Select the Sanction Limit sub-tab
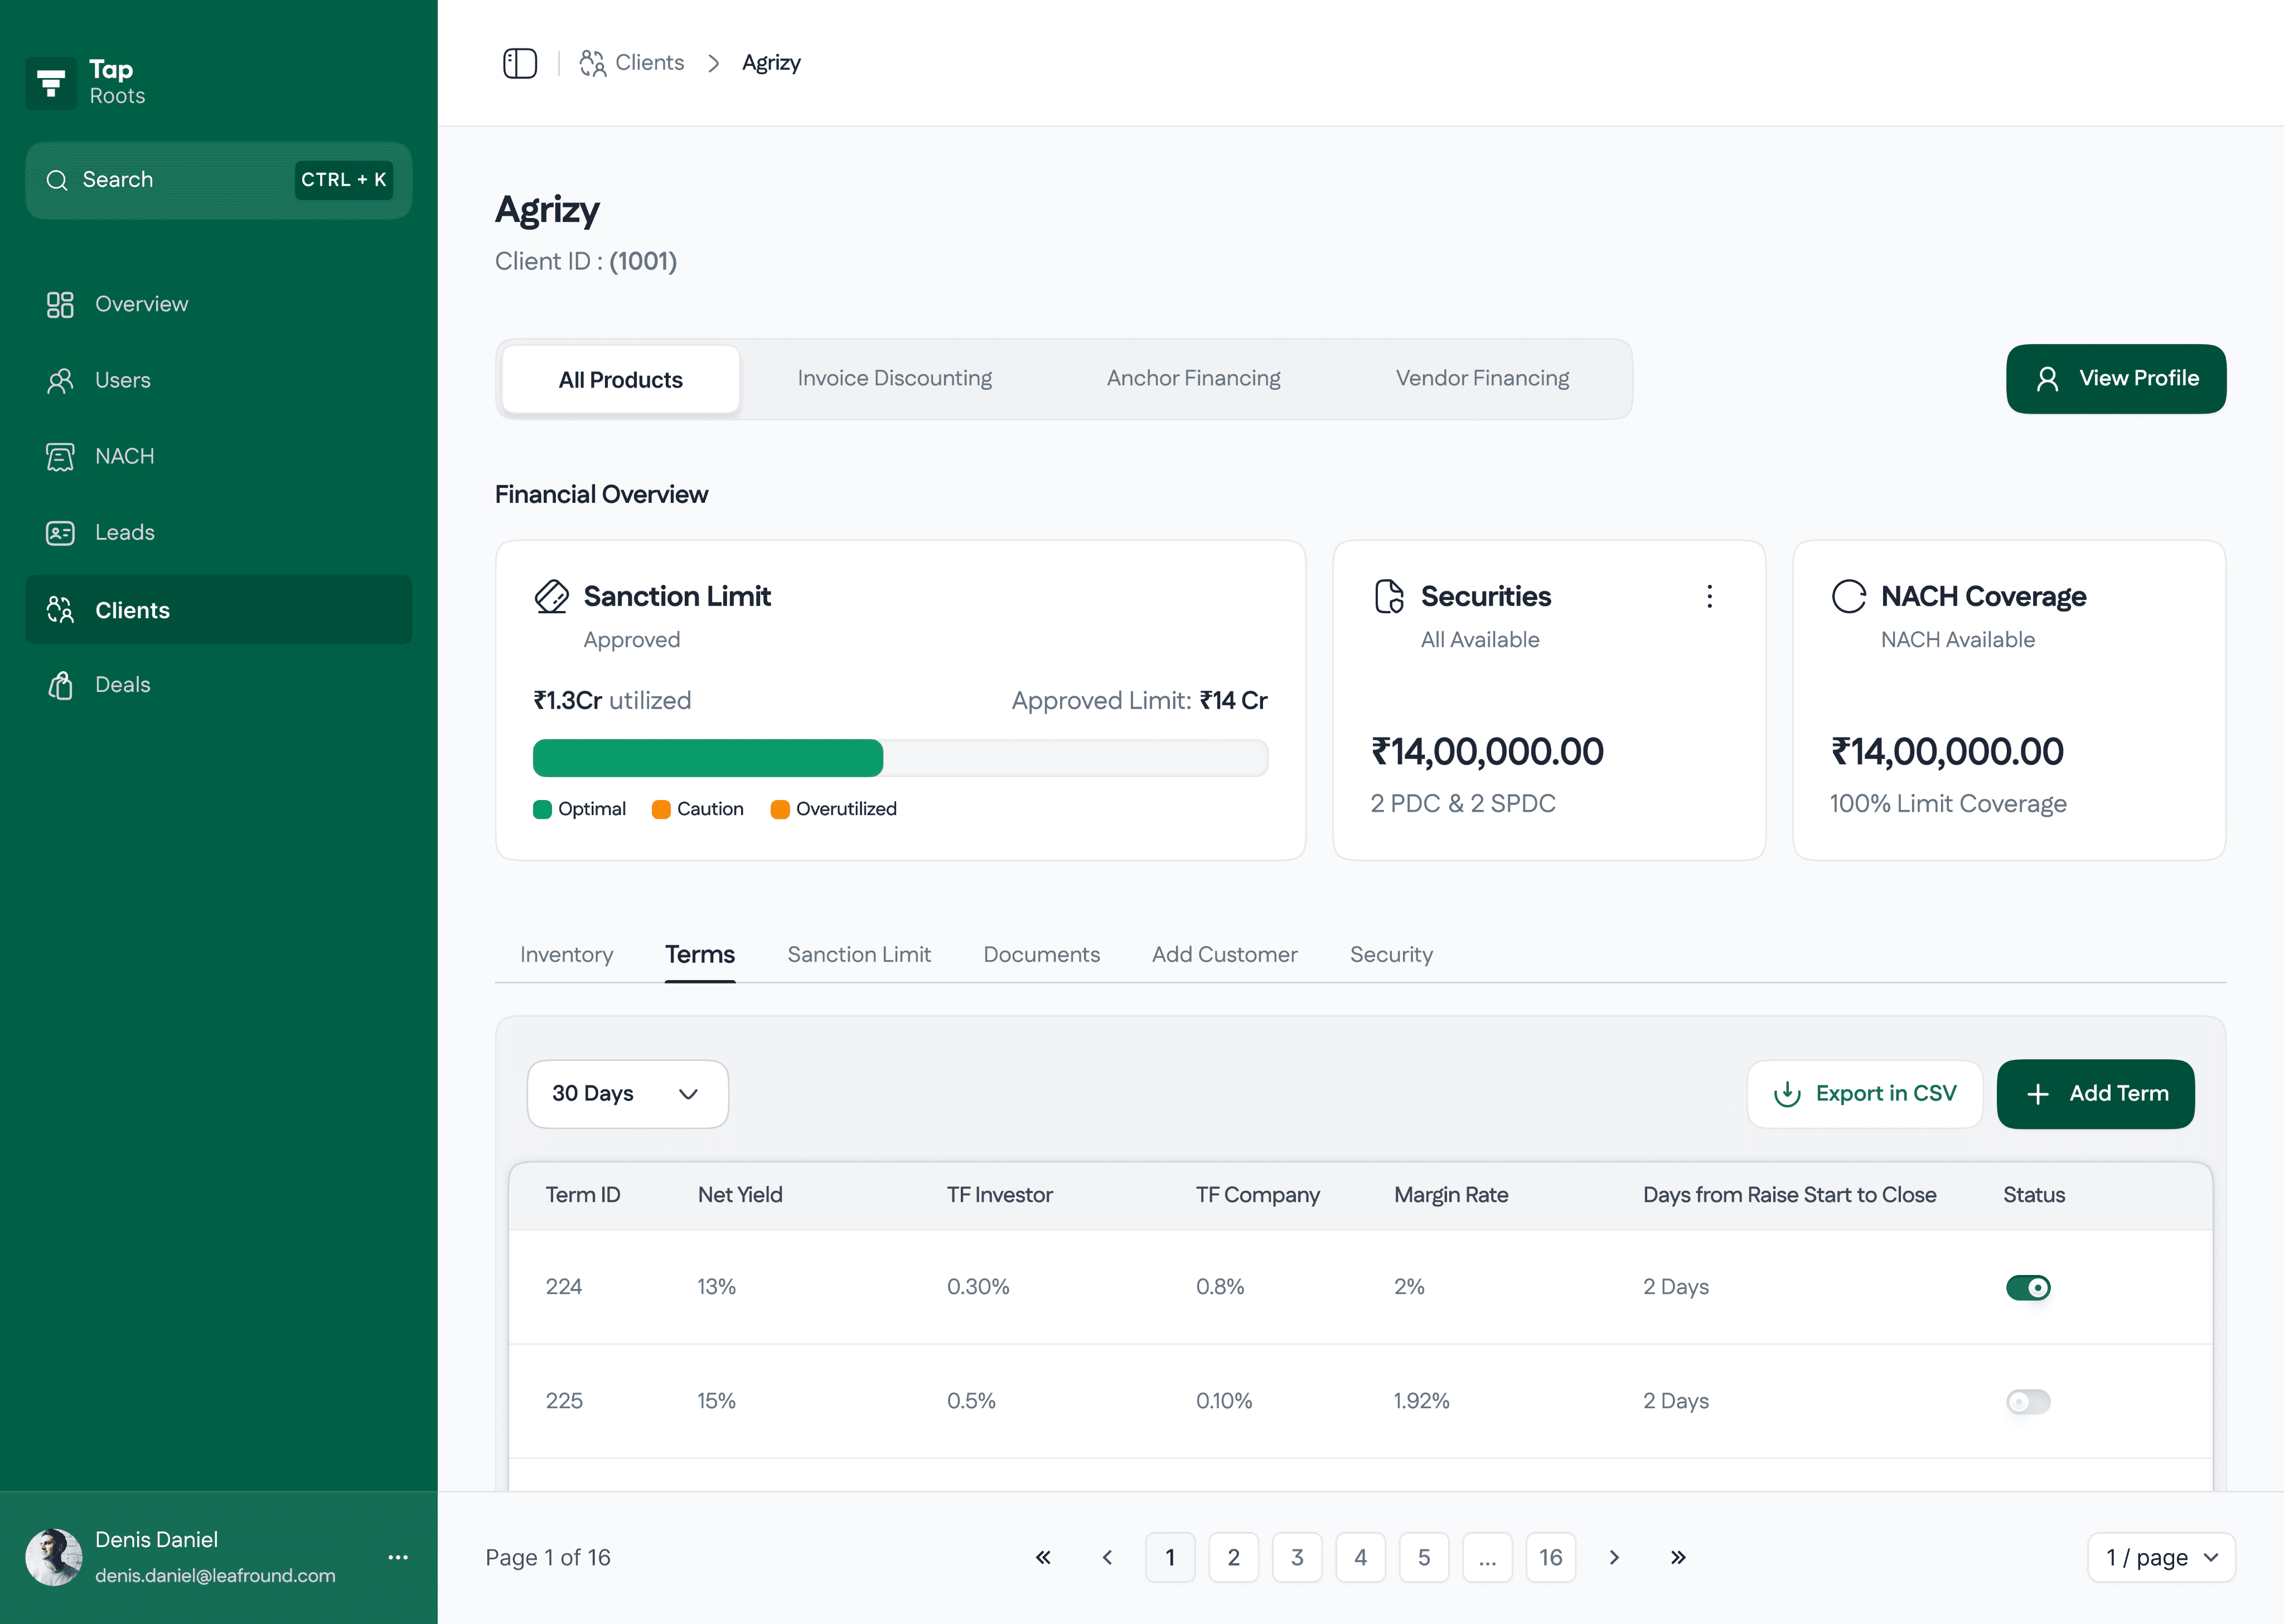The height and width of the screenshot is (1624, 2284). (x=858, y=954)
